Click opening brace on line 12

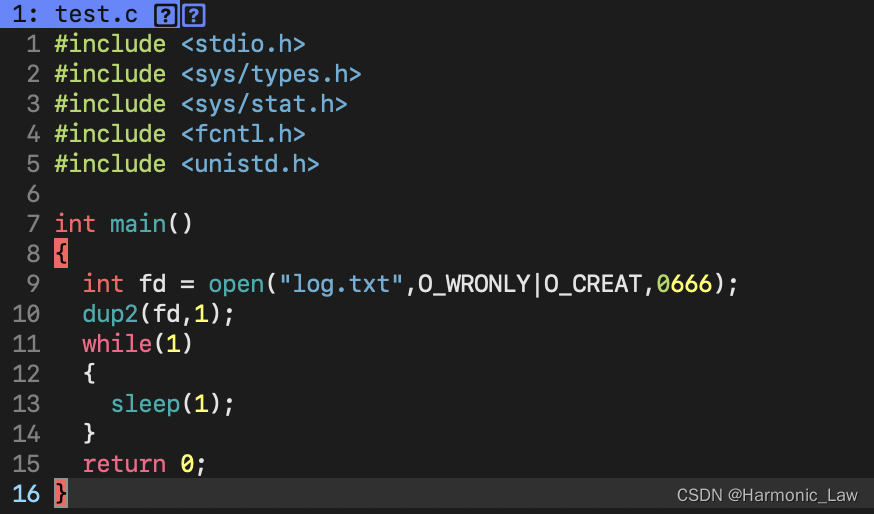[89, 374]
